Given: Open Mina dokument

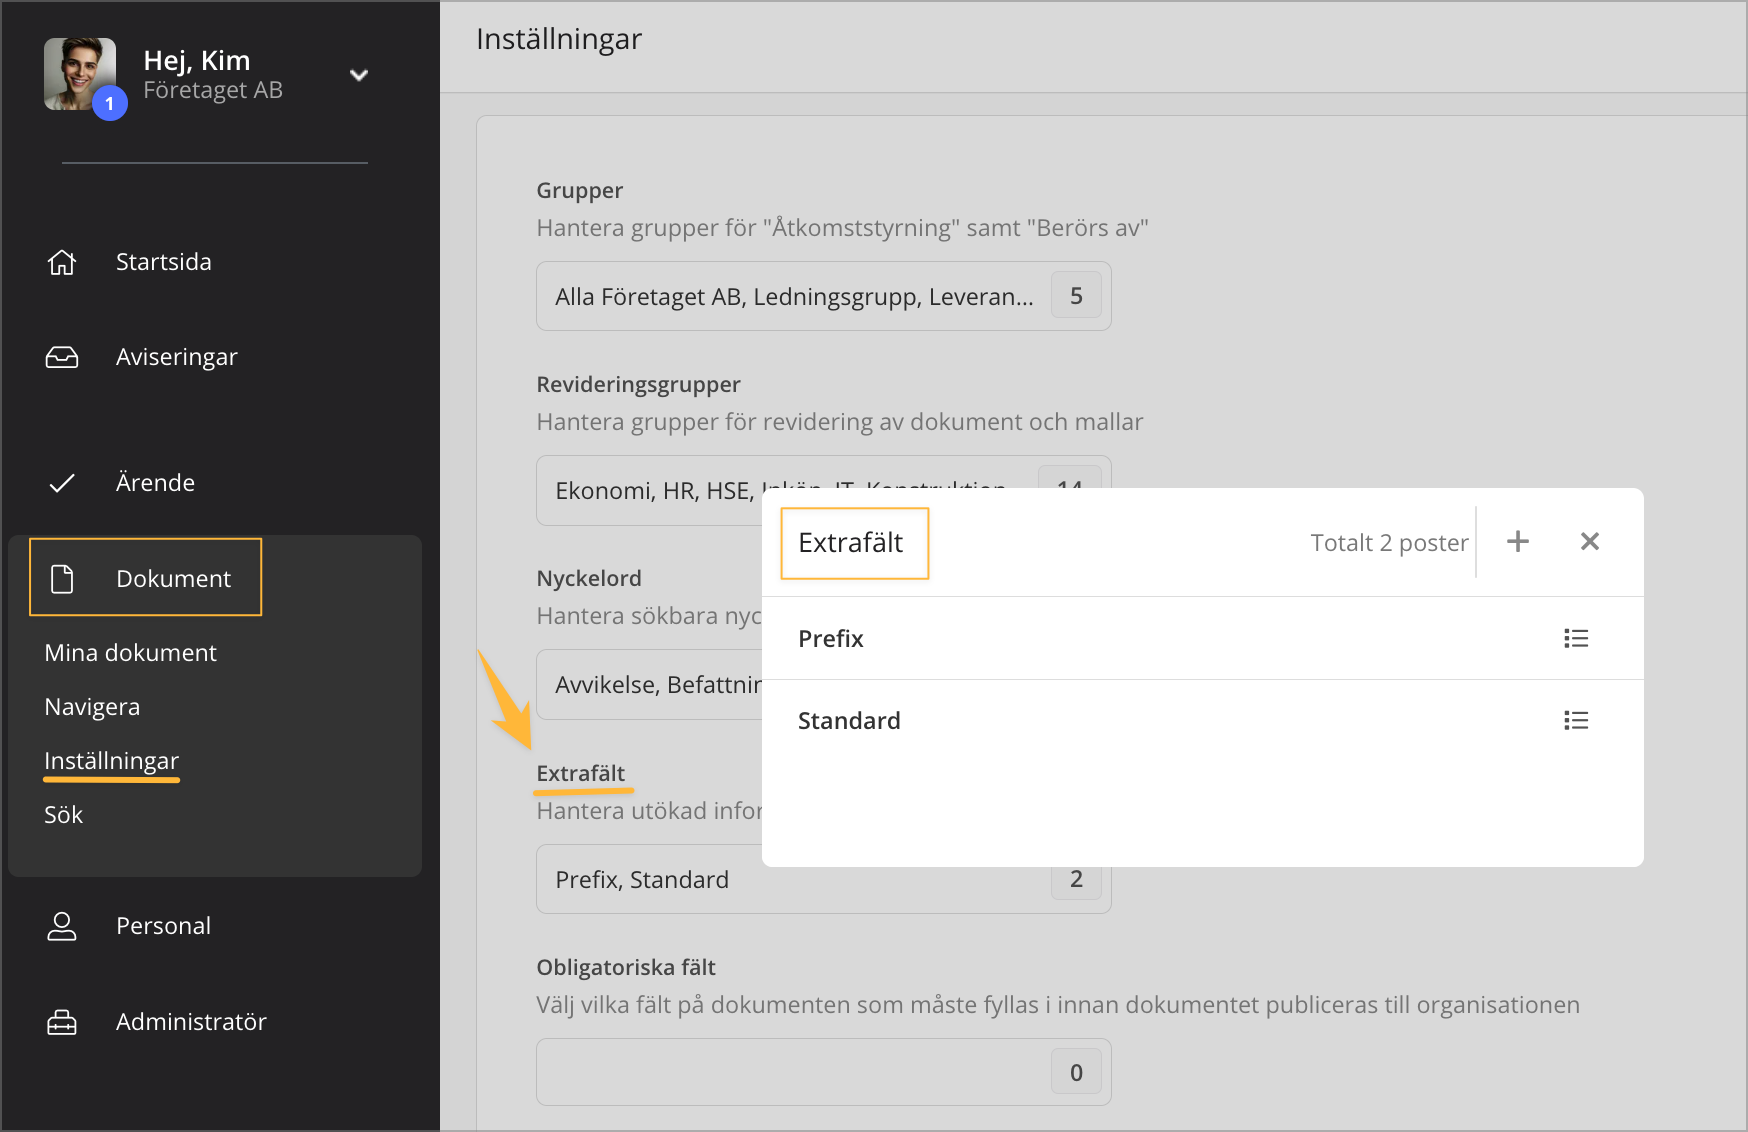Looking at the screenshot, I should pyautogui.click(x=130, y=653).
